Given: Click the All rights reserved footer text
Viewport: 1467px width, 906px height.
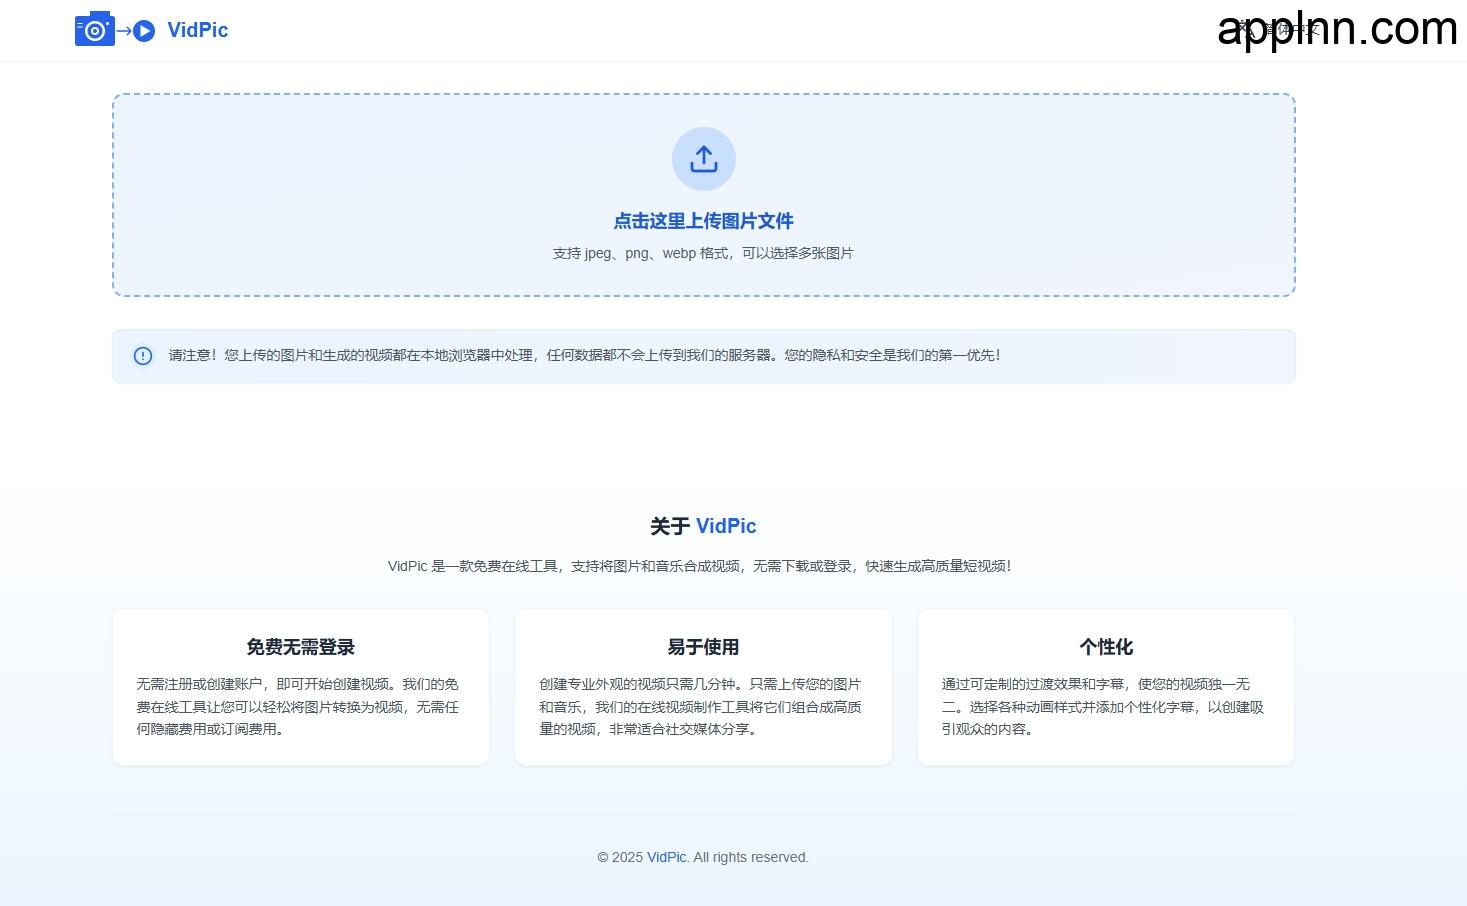Looking at the screenshot, I should click(x=751, y=857).
